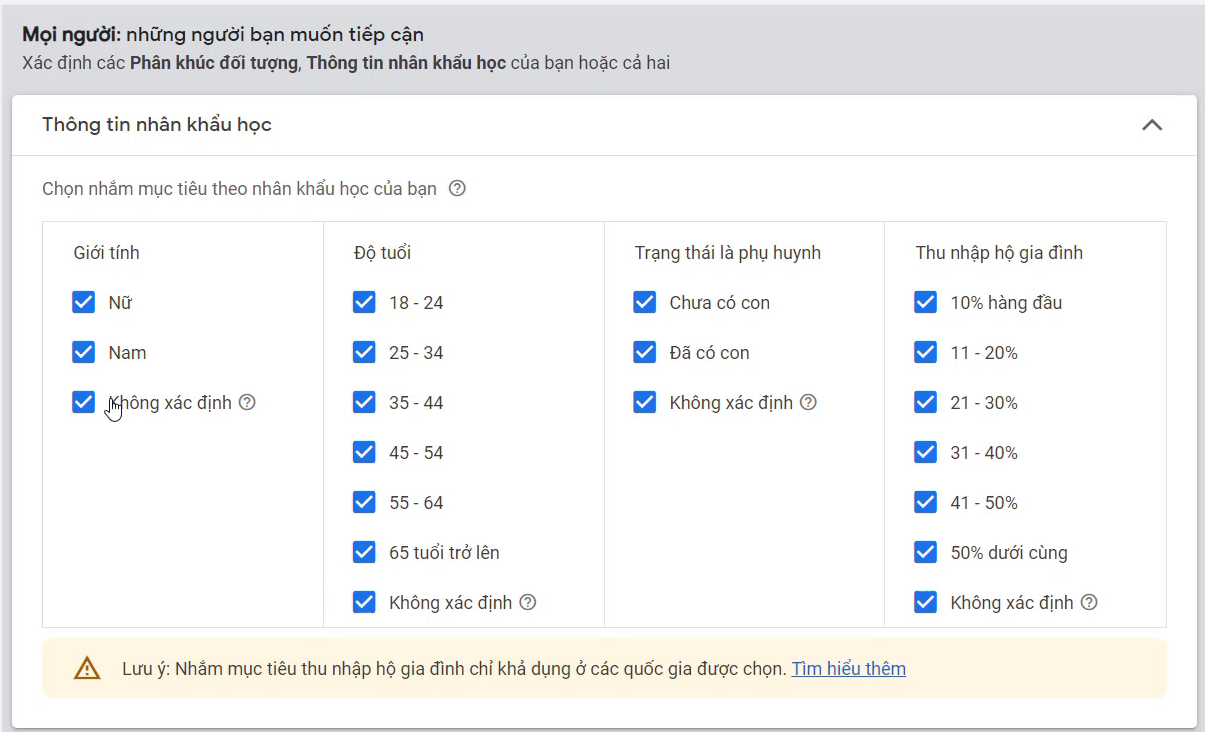Click help icon beside demographic targeting description

(x=457, y=188)
